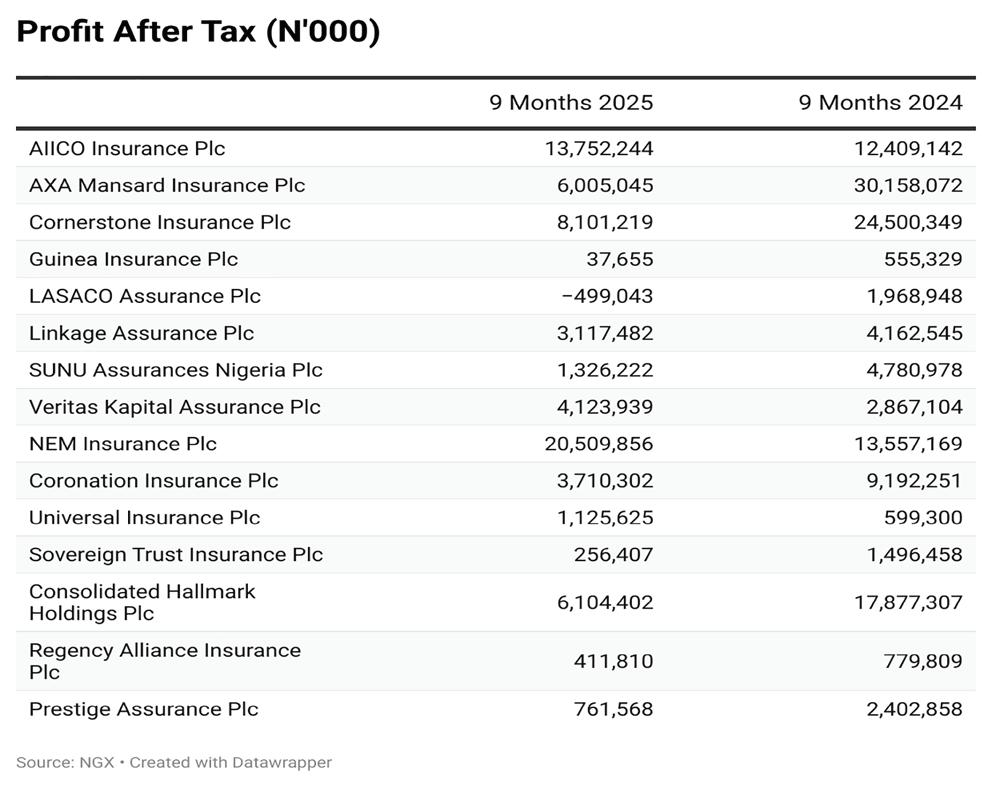This screenshot has height=785, width=992.
Task: Click the Coronation Insurance Plc row label
Action: coord(154,481)
